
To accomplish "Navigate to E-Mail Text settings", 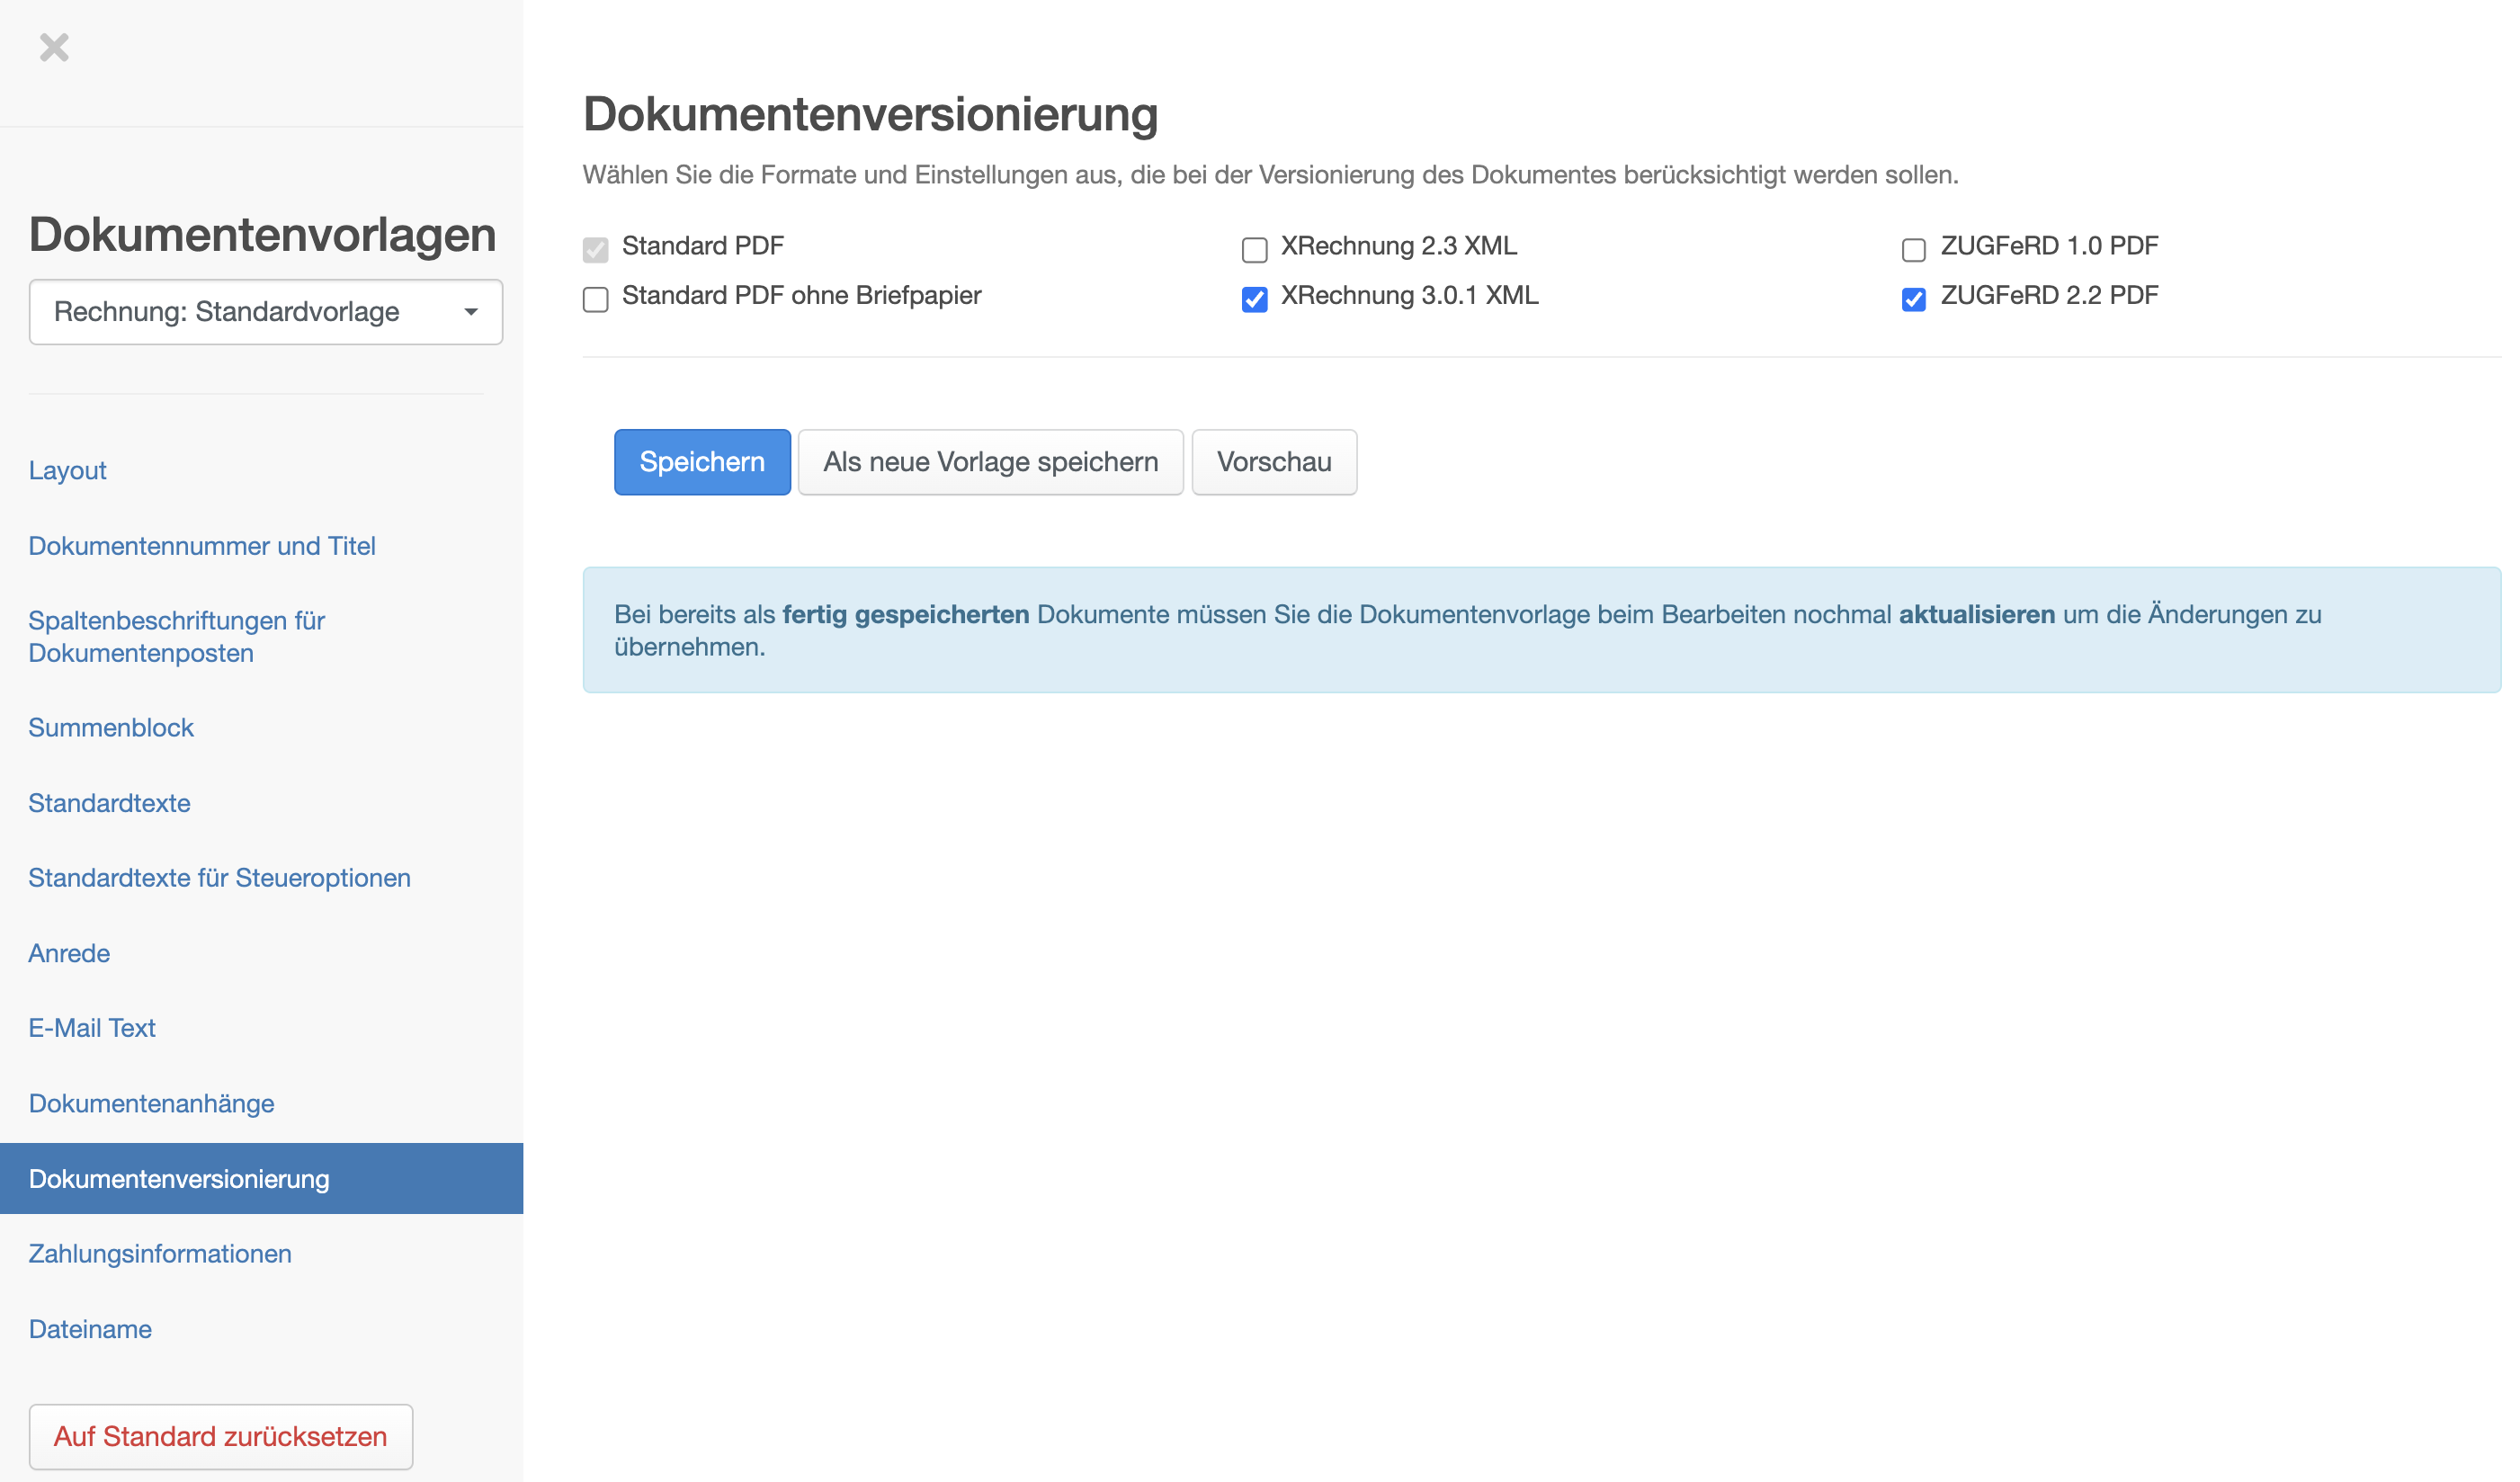I will click(92, 1028).
